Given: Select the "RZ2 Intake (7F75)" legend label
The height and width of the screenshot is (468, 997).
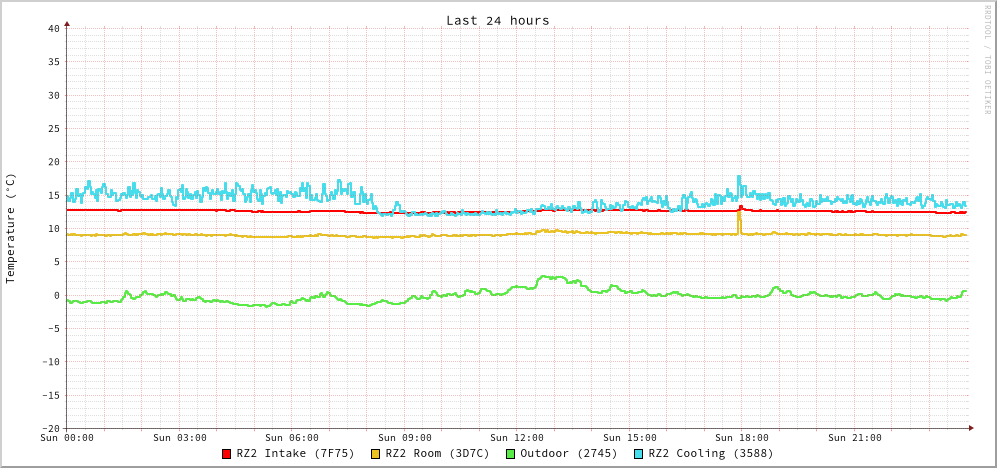Looking at the screenshot, I should [x=295, y=454].
